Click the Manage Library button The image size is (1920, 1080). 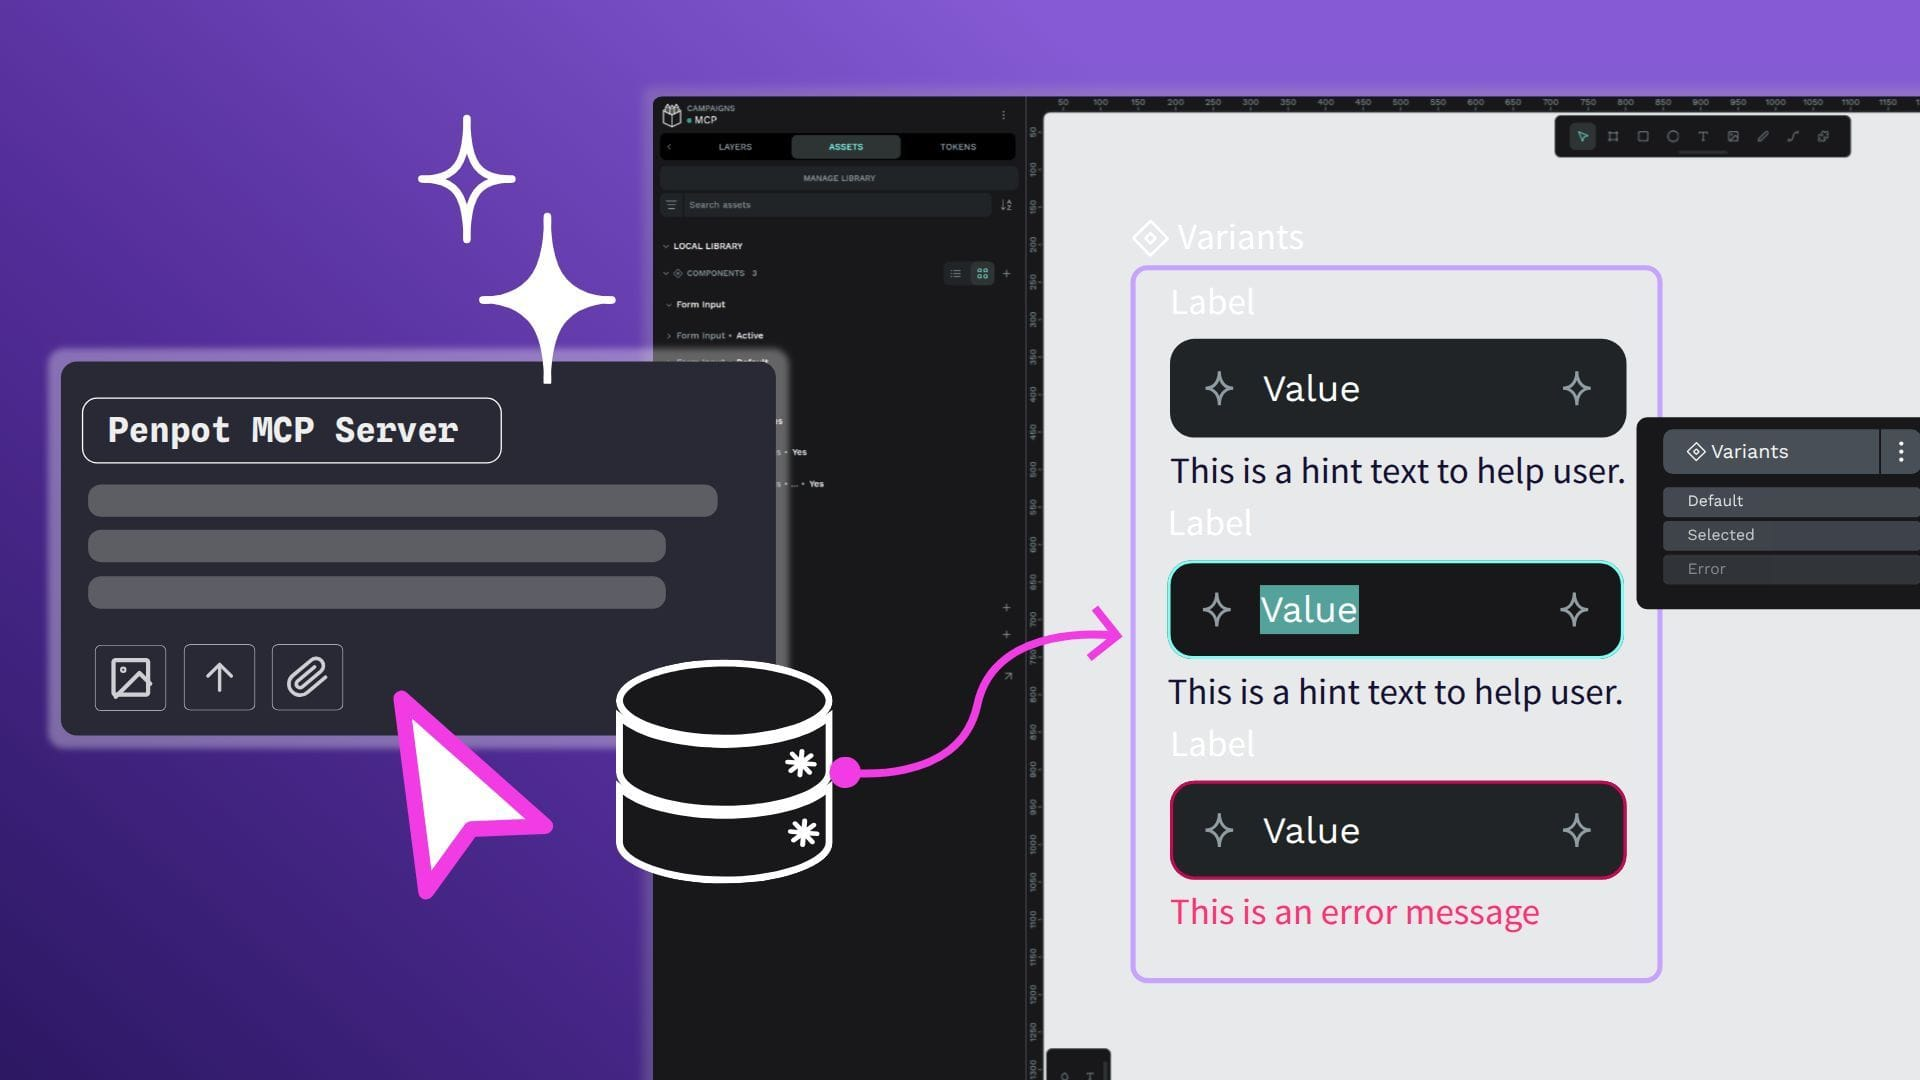tap(839, 178)
